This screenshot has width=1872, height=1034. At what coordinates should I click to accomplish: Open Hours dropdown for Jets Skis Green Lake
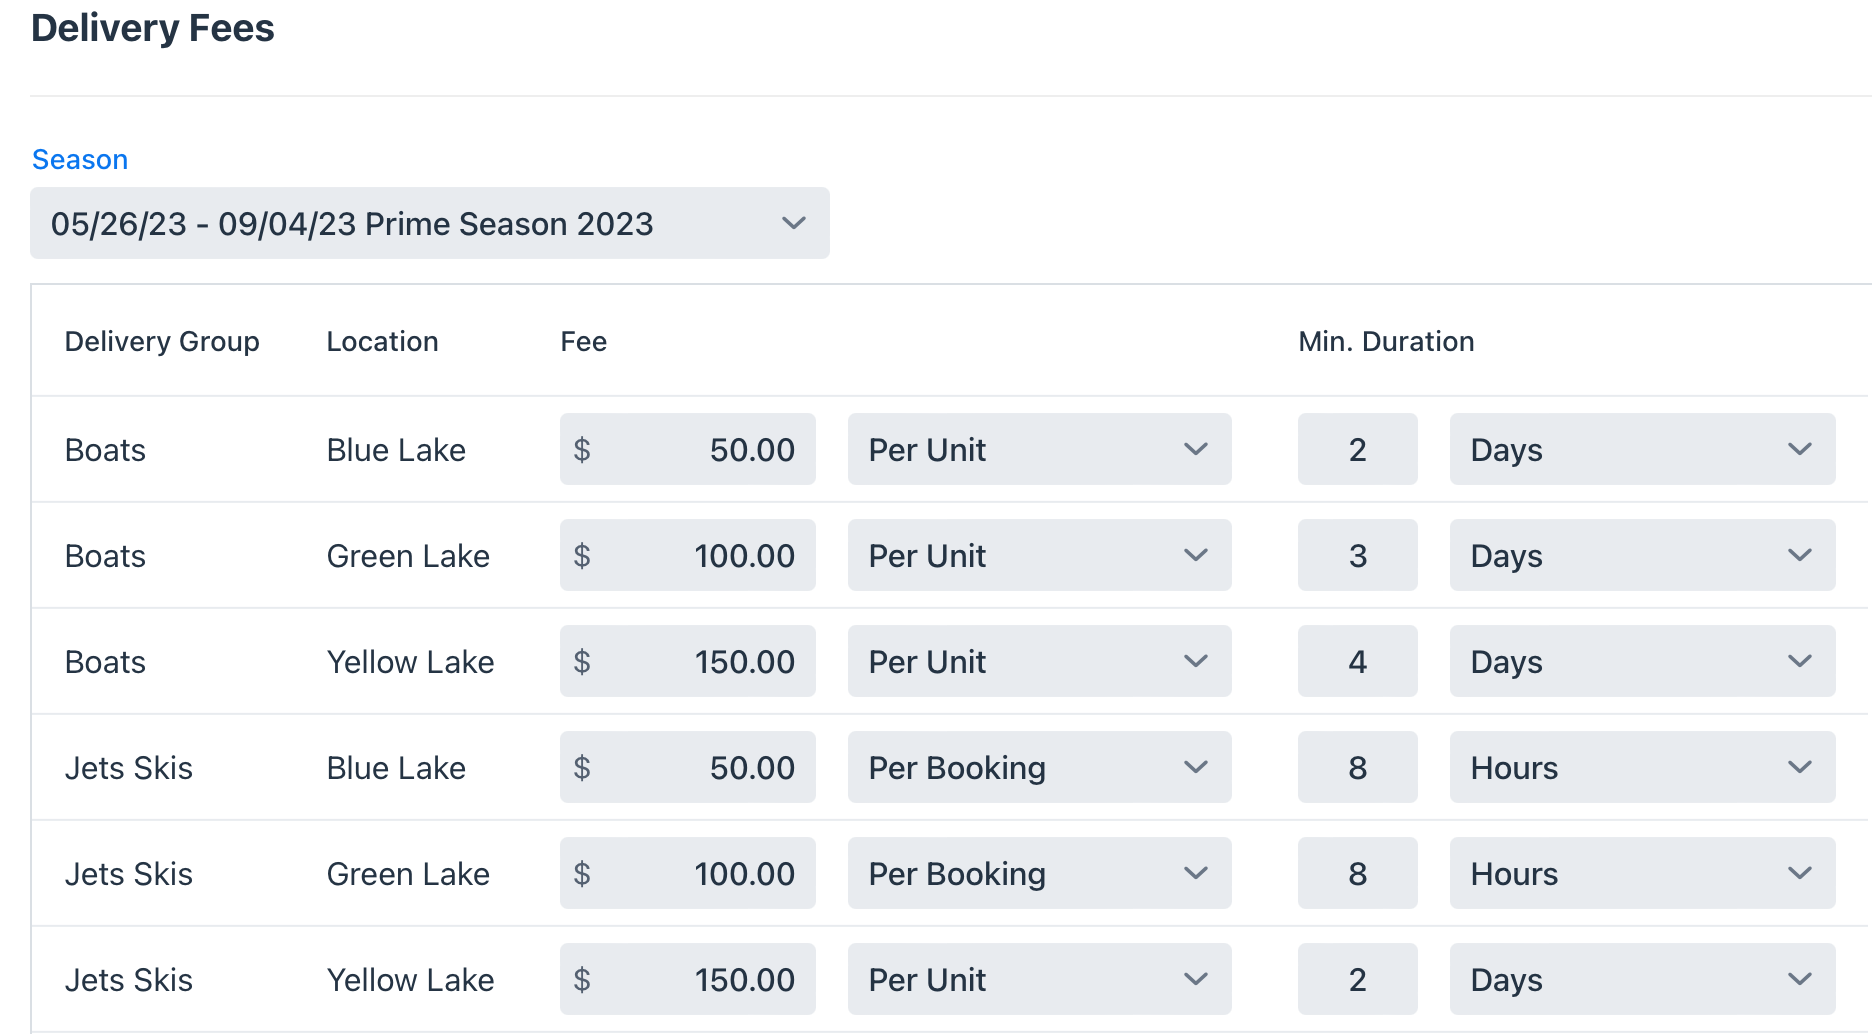(x=1643, y=874)
